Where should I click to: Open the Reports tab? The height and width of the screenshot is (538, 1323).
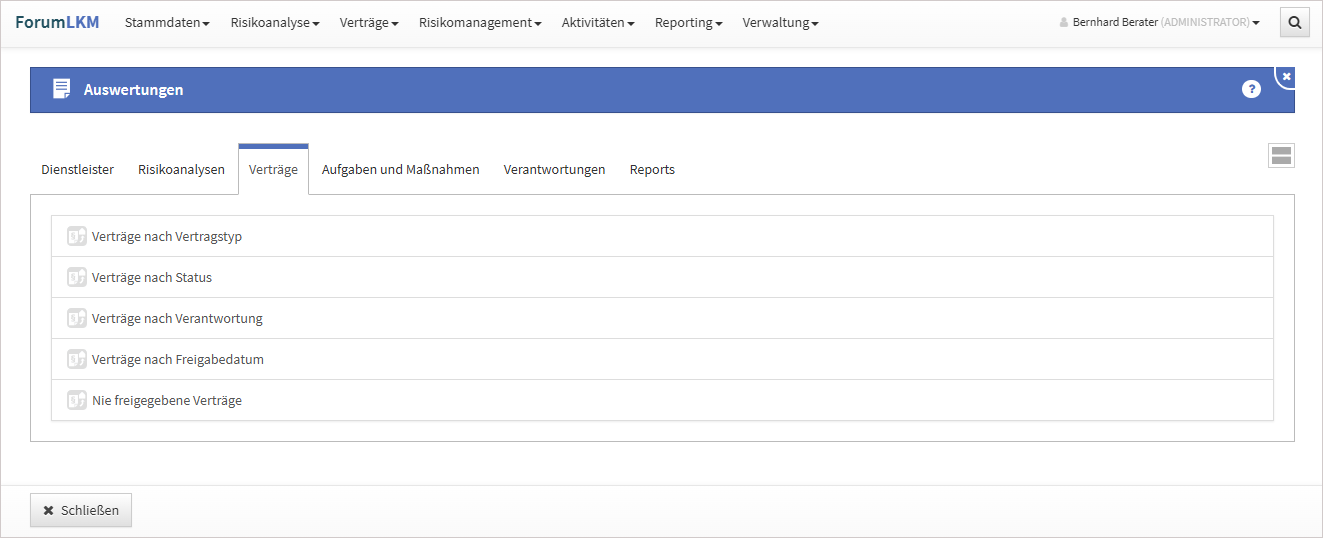652,169
